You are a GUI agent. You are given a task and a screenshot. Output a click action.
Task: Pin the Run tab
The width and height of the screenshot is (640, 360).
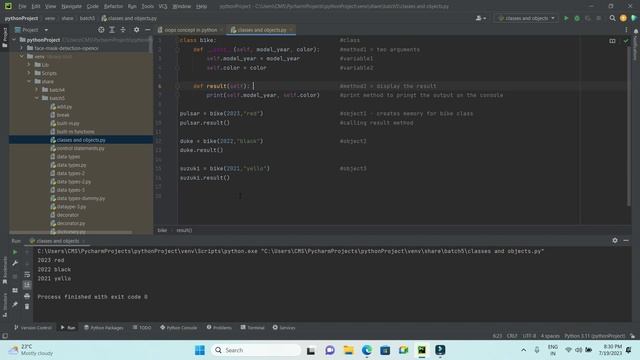15,304
